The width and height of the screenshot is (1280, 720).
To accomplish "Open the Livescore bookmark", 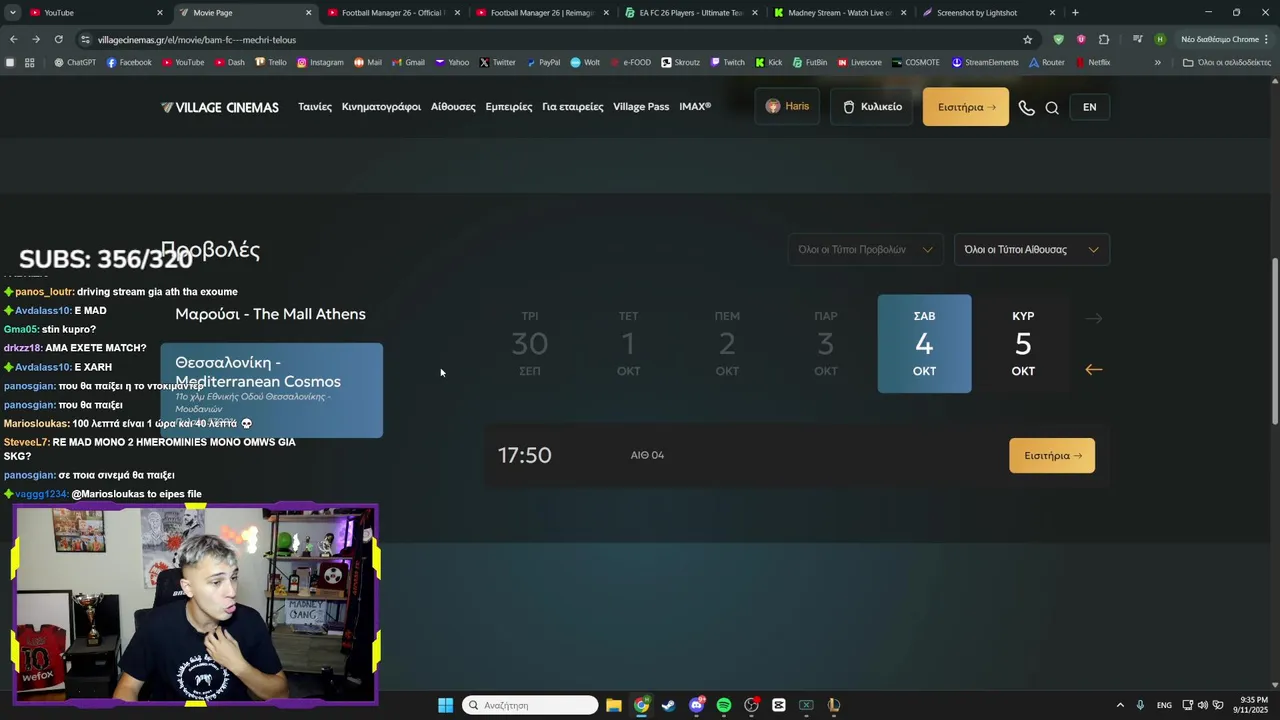I will pos(860,62).
